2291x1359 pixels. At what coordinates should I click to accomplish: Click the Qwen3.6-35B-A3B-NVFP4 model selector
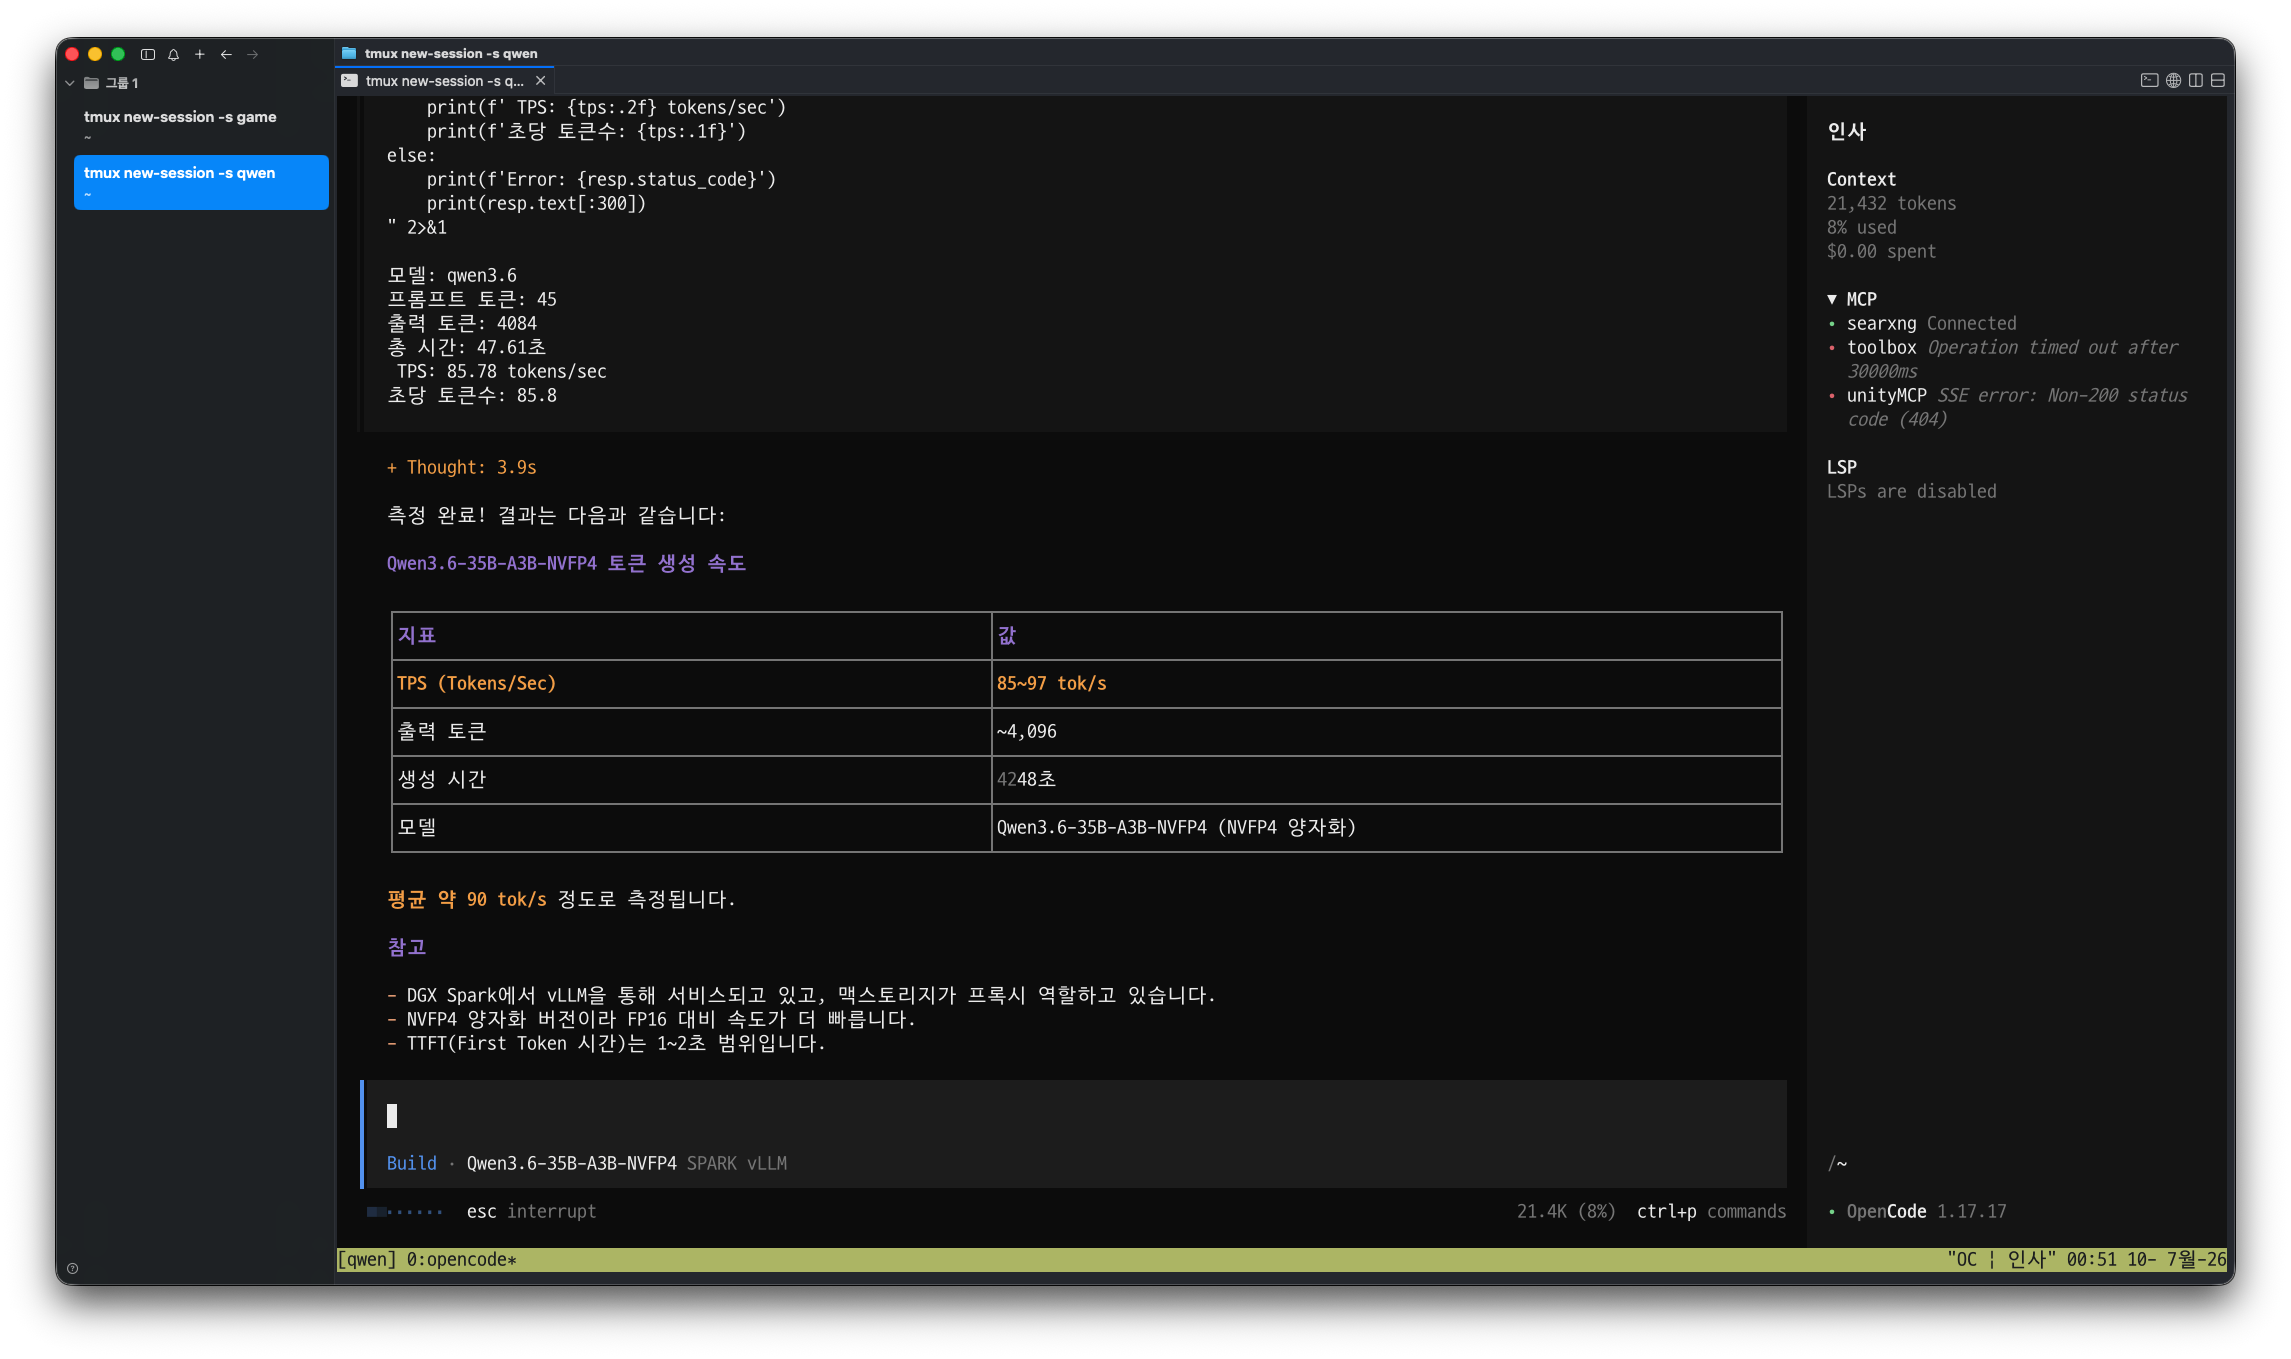[x=571, y=1163]
